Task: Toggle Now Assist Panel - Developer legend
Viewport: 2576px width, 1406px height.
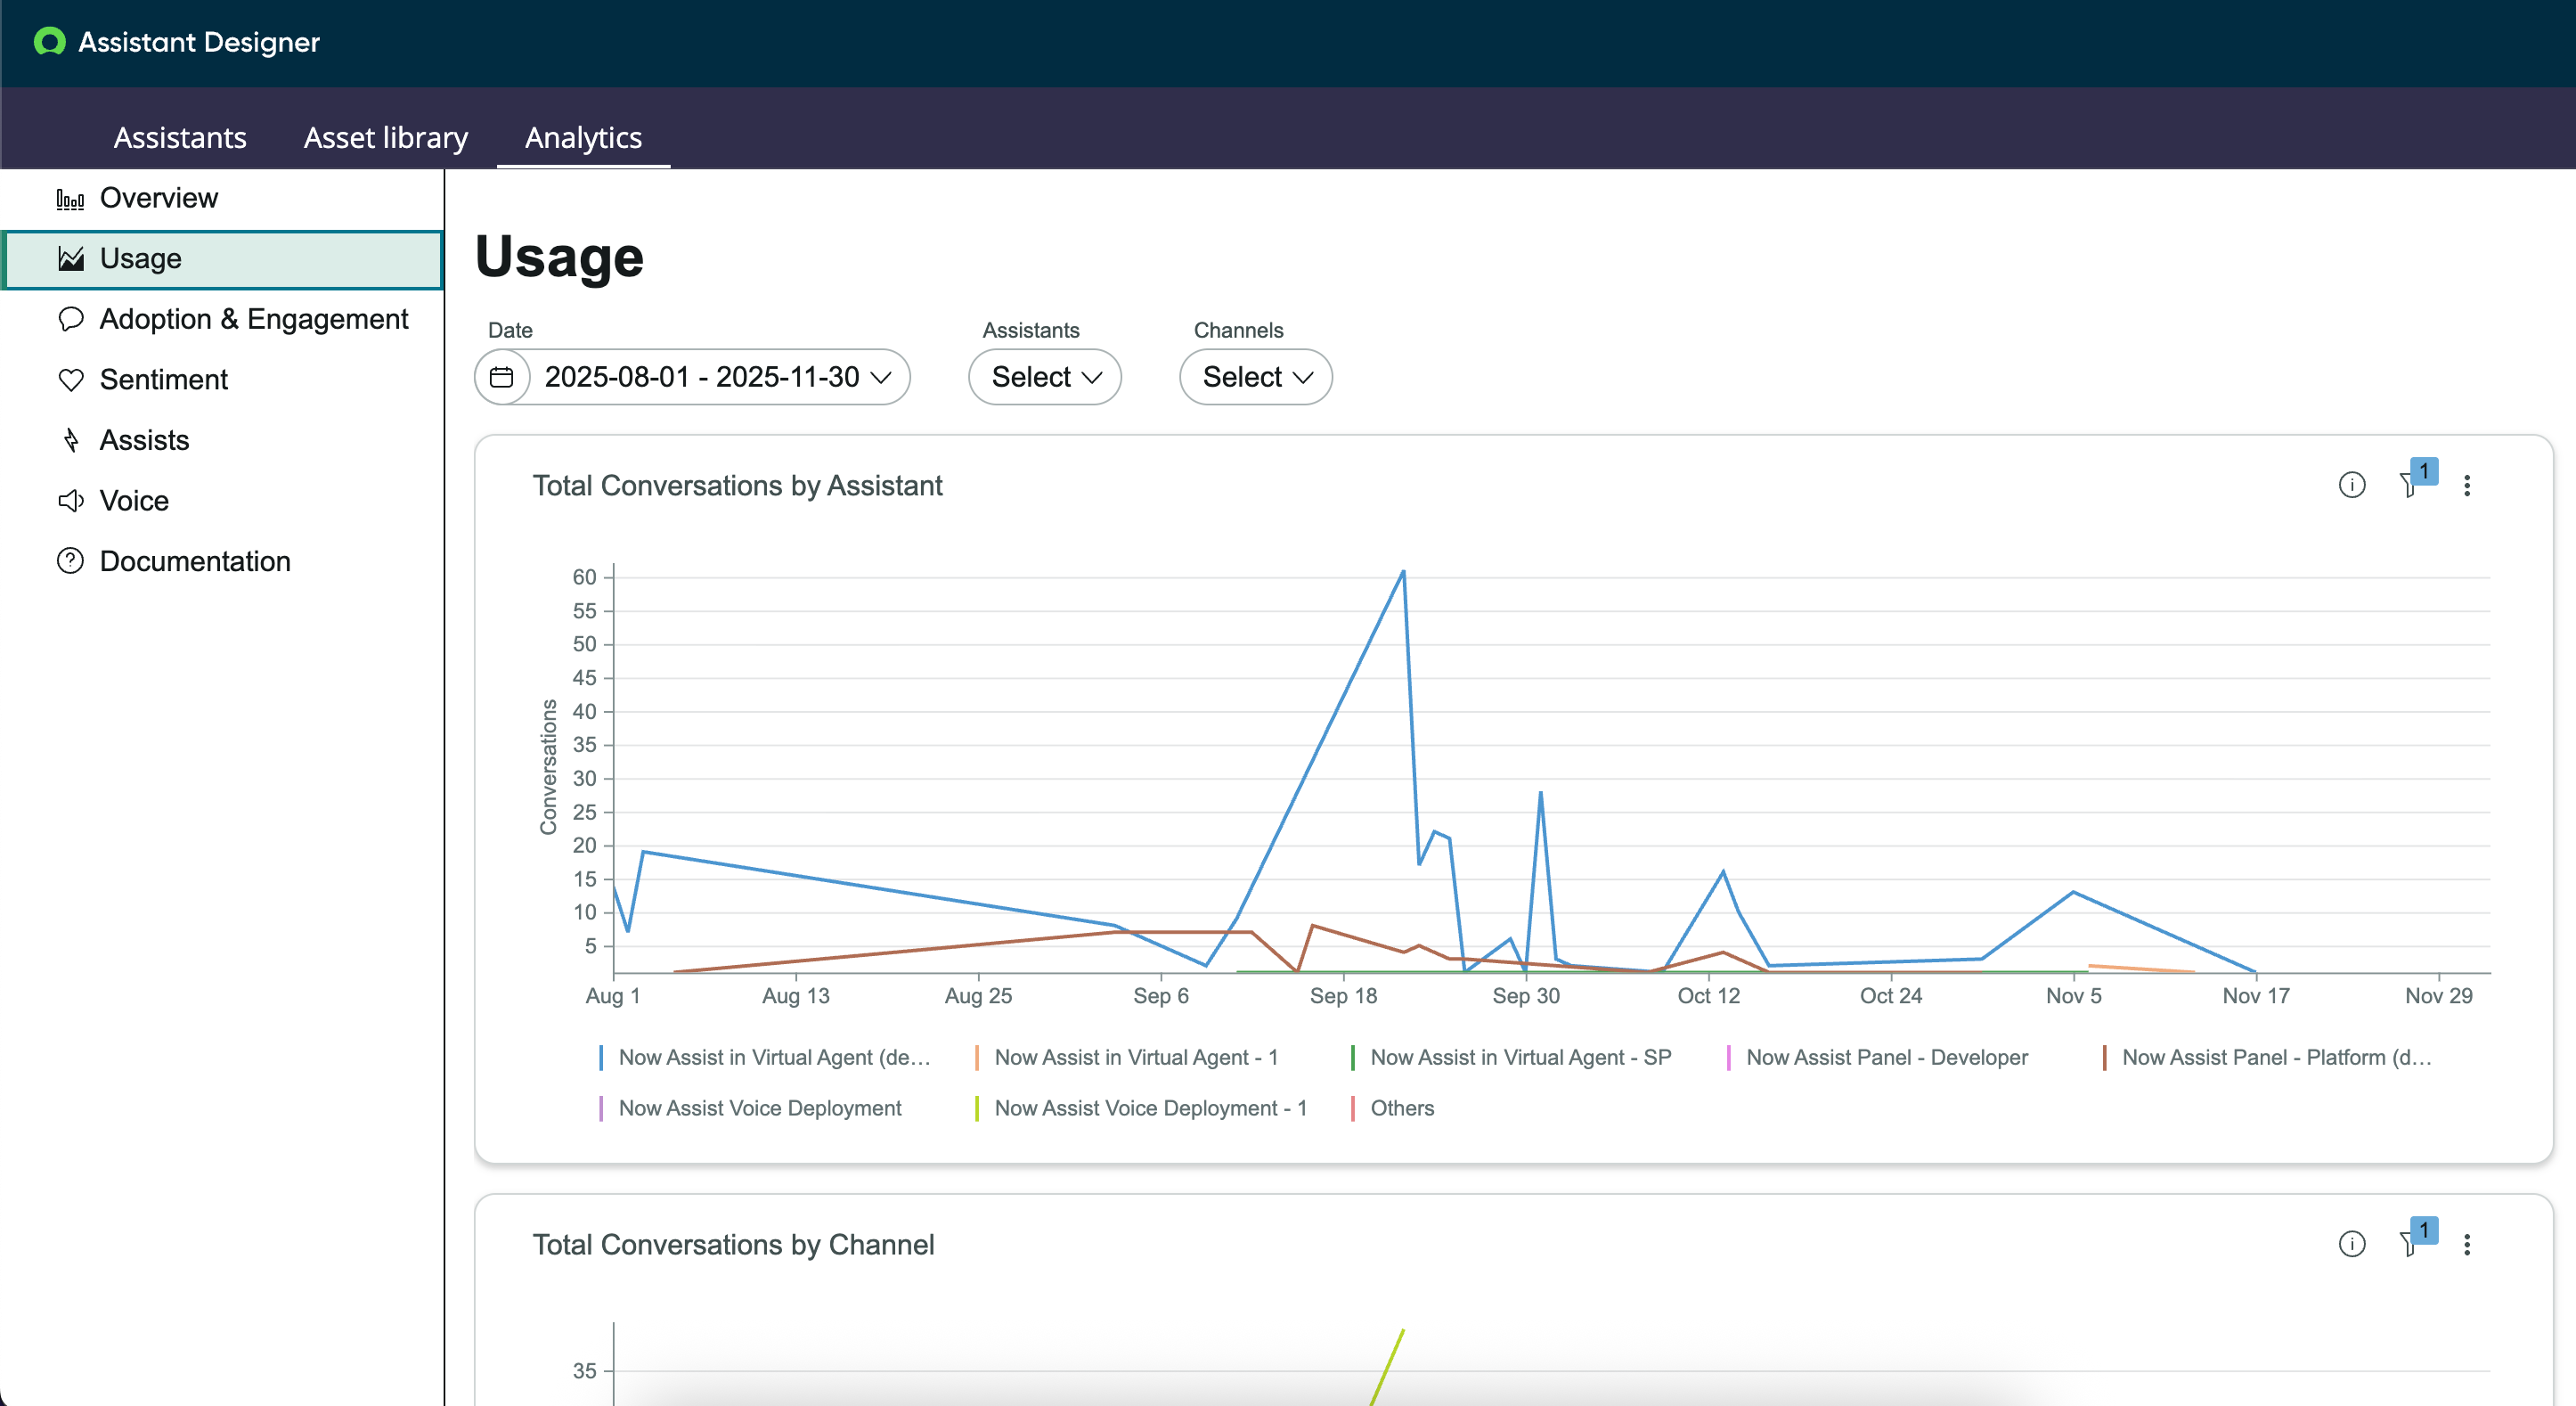Action: click(x=1877, y=1057)
